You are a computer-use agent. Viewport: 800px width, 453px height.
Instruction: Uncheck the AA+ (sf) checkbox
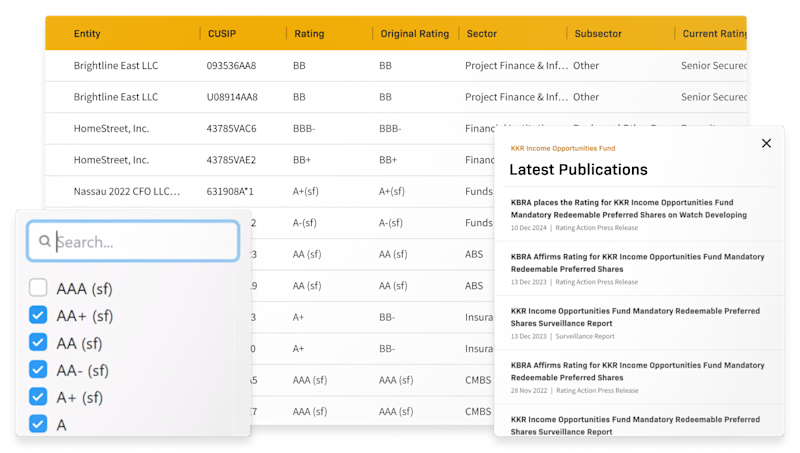click(x=38, y=315)
